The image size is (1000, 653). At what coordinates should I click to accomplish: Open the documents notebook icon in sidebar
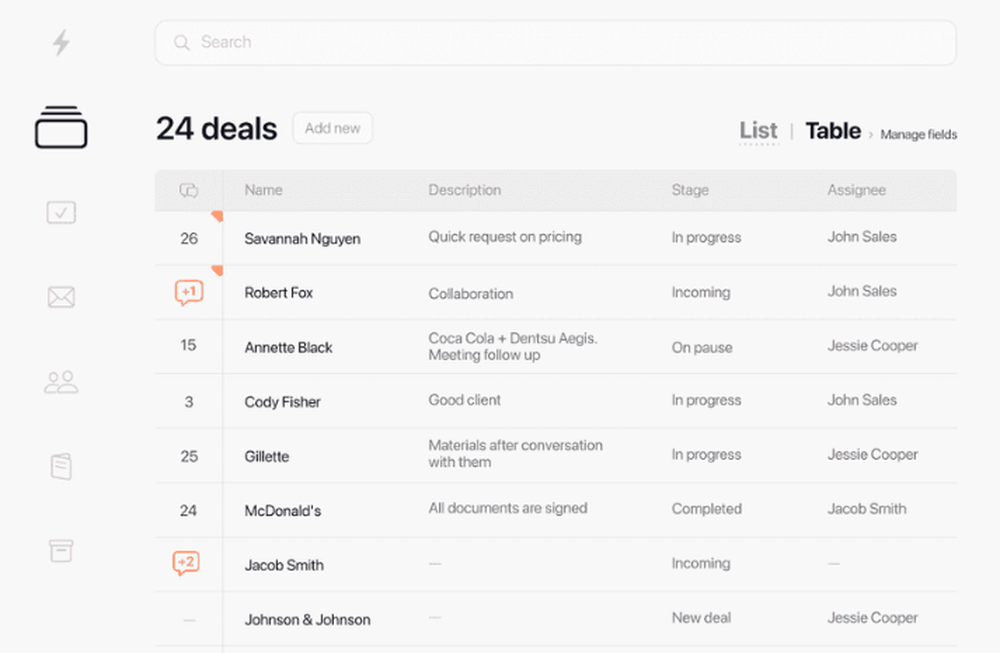[61, 466]
